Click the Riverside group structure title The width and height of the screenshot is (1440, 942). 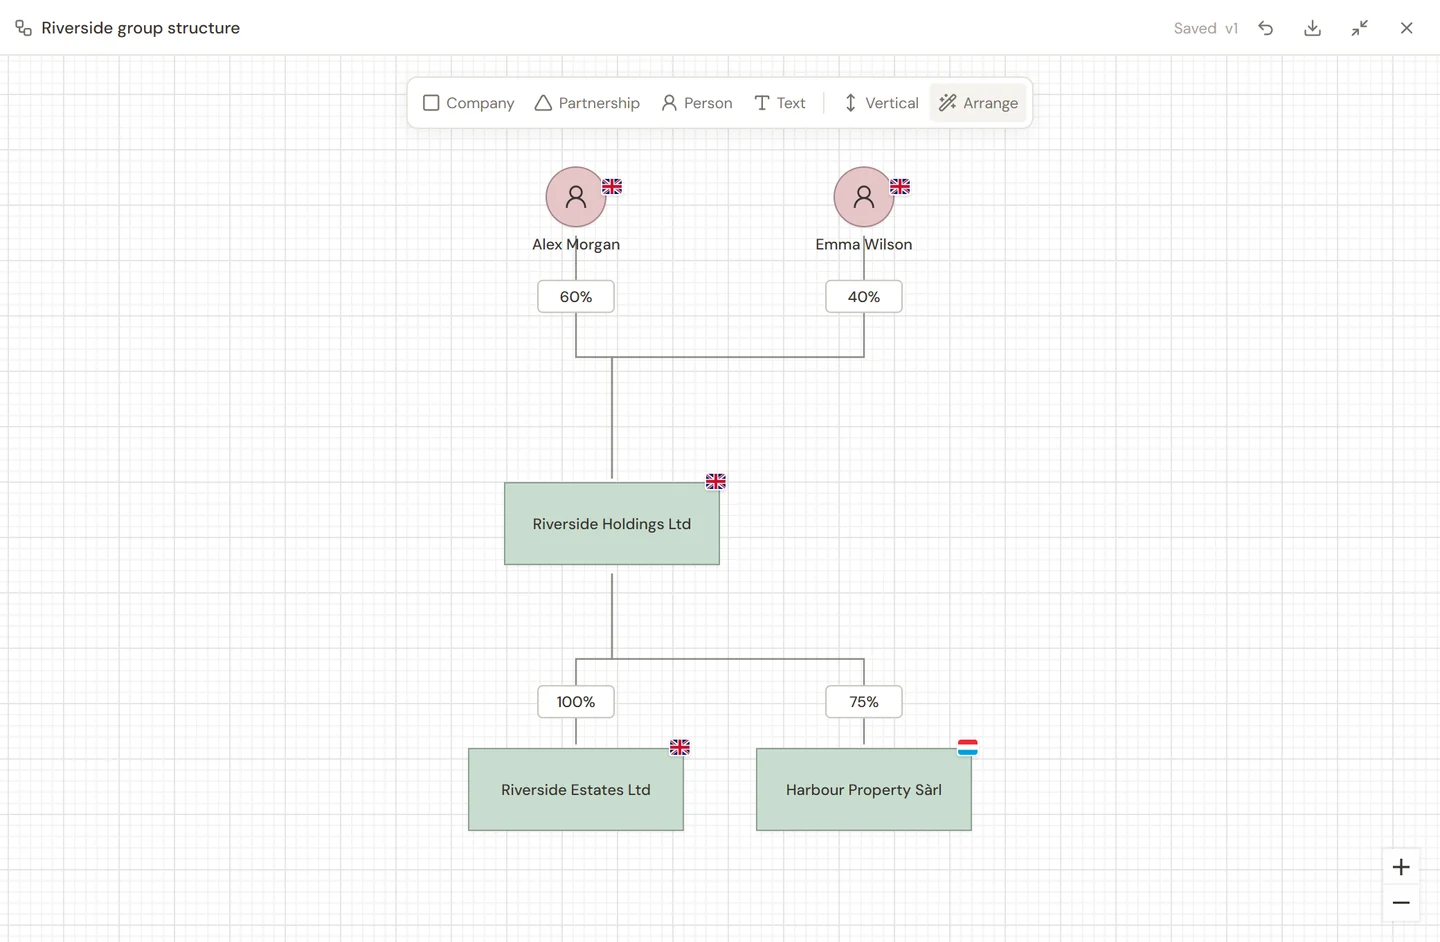point(141,28)
